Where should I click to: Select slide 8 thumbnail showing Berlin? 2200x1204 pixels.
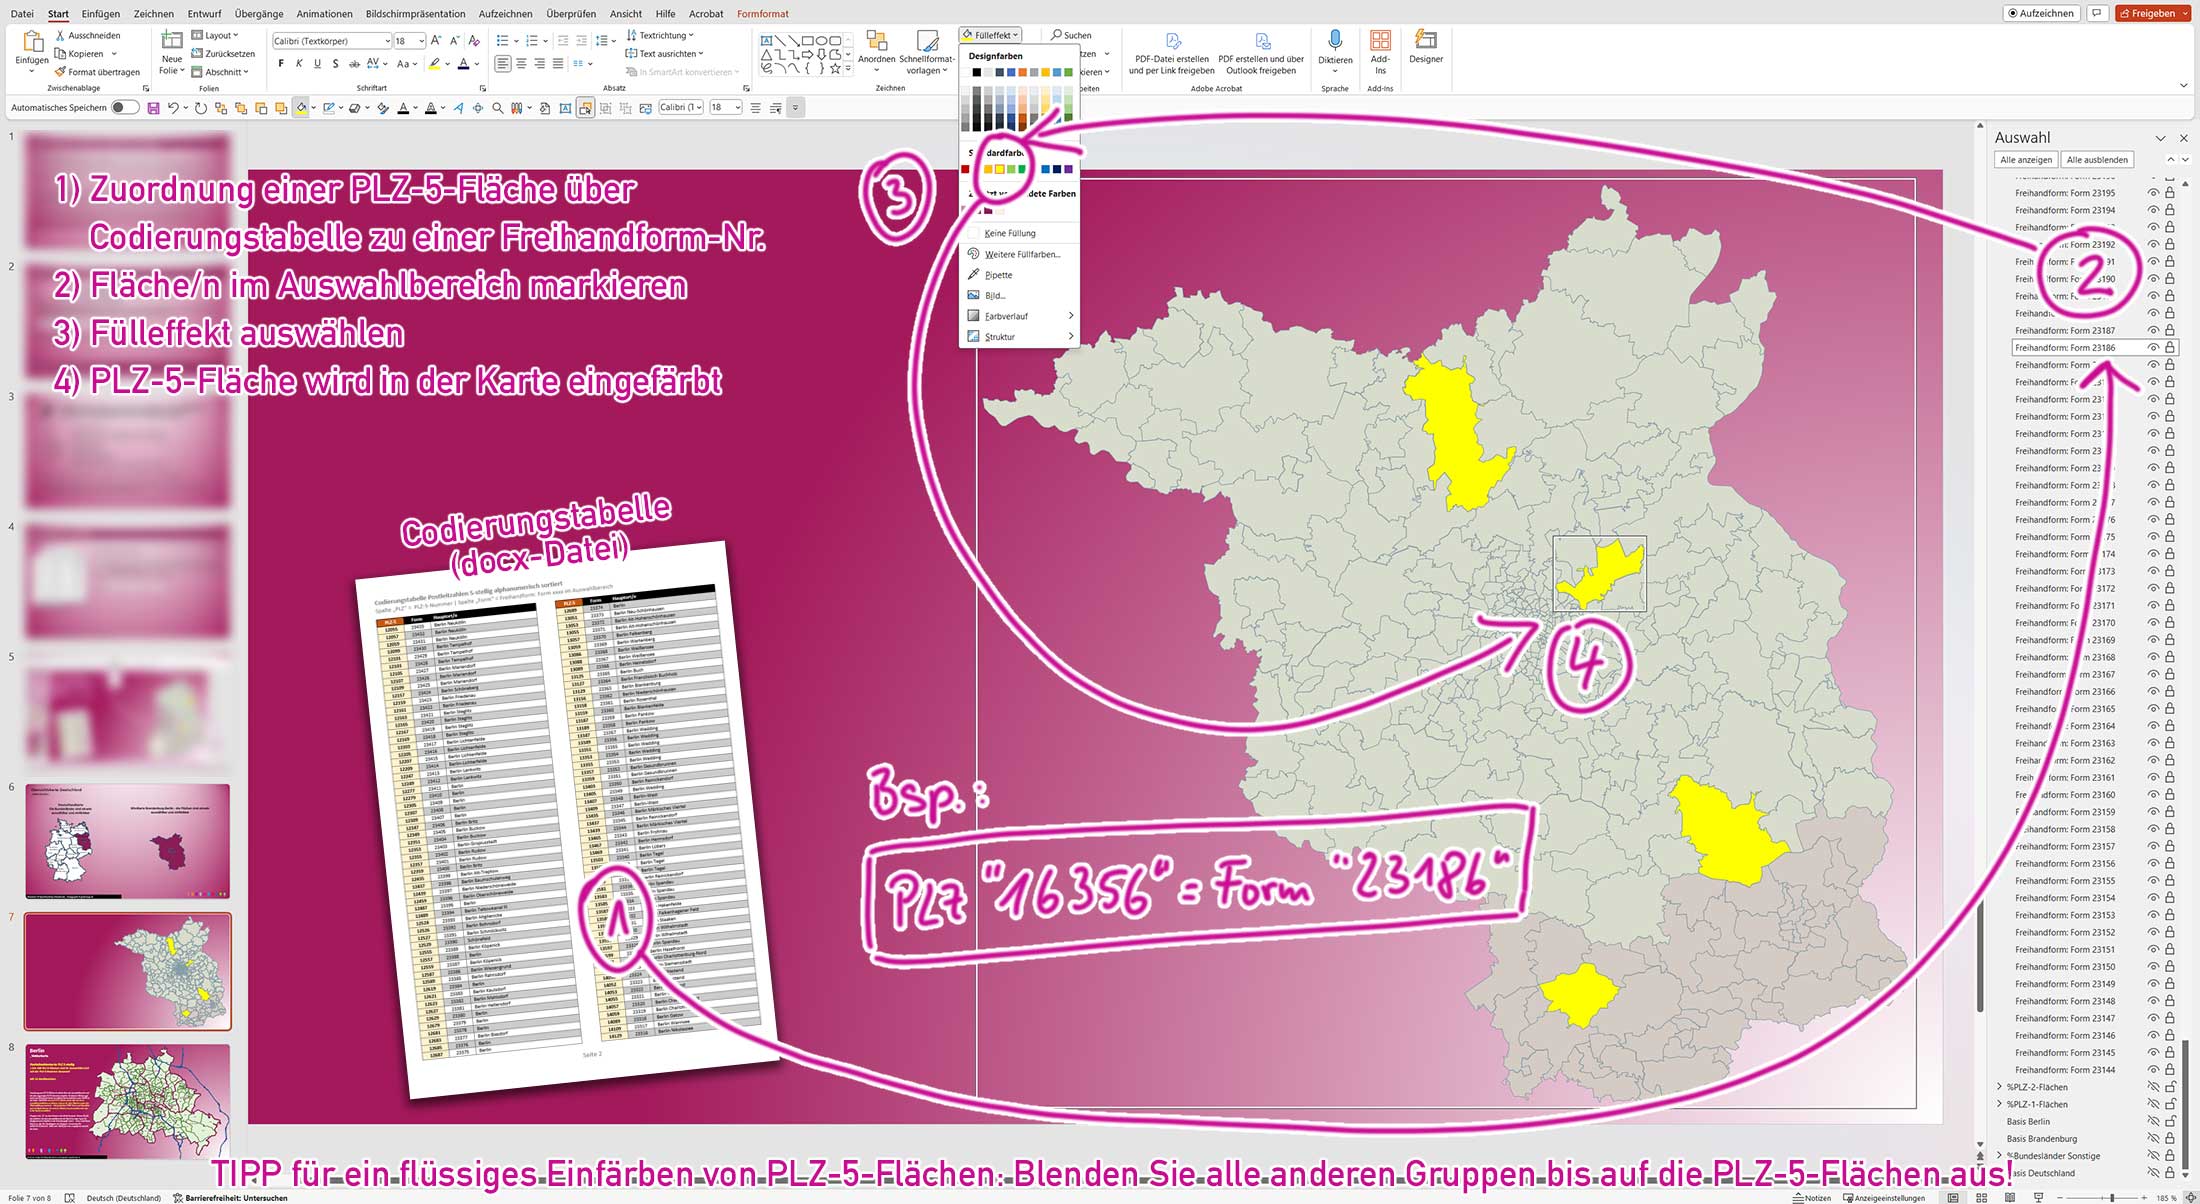(x=127, y=1103)
